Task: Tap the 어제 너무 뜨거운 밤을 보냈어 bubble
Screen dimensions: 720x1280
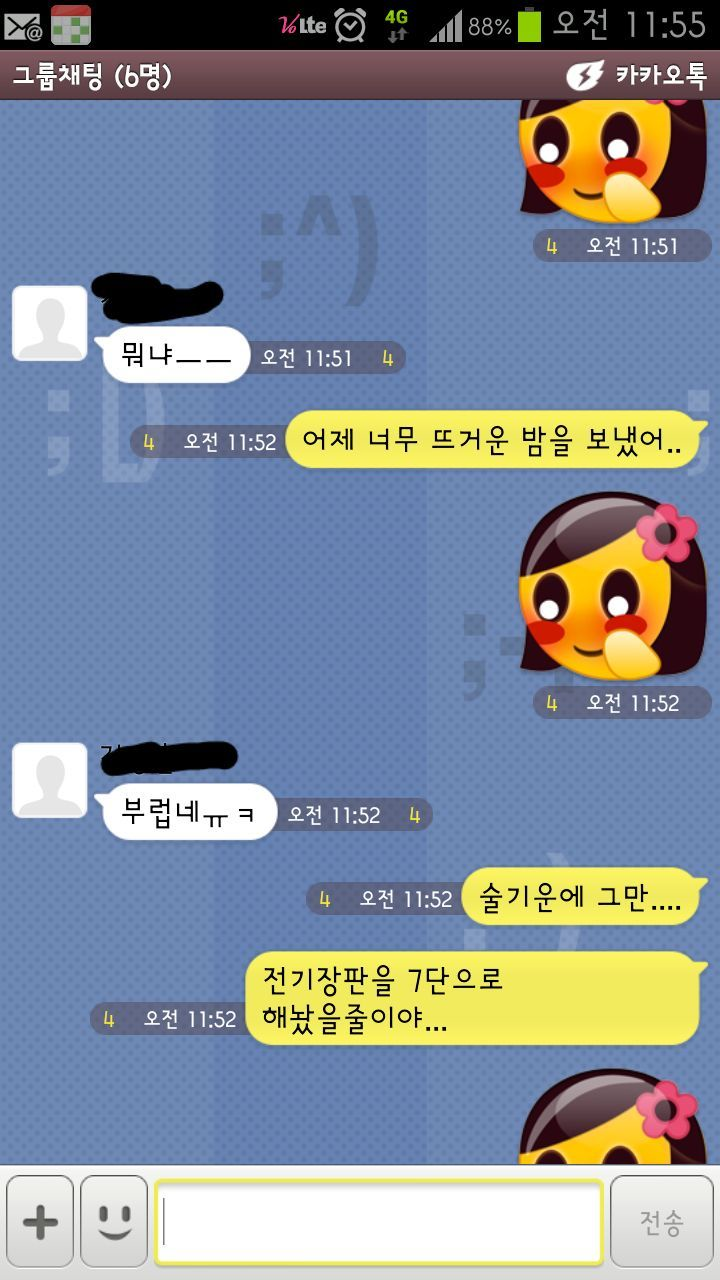Action: 492,440
